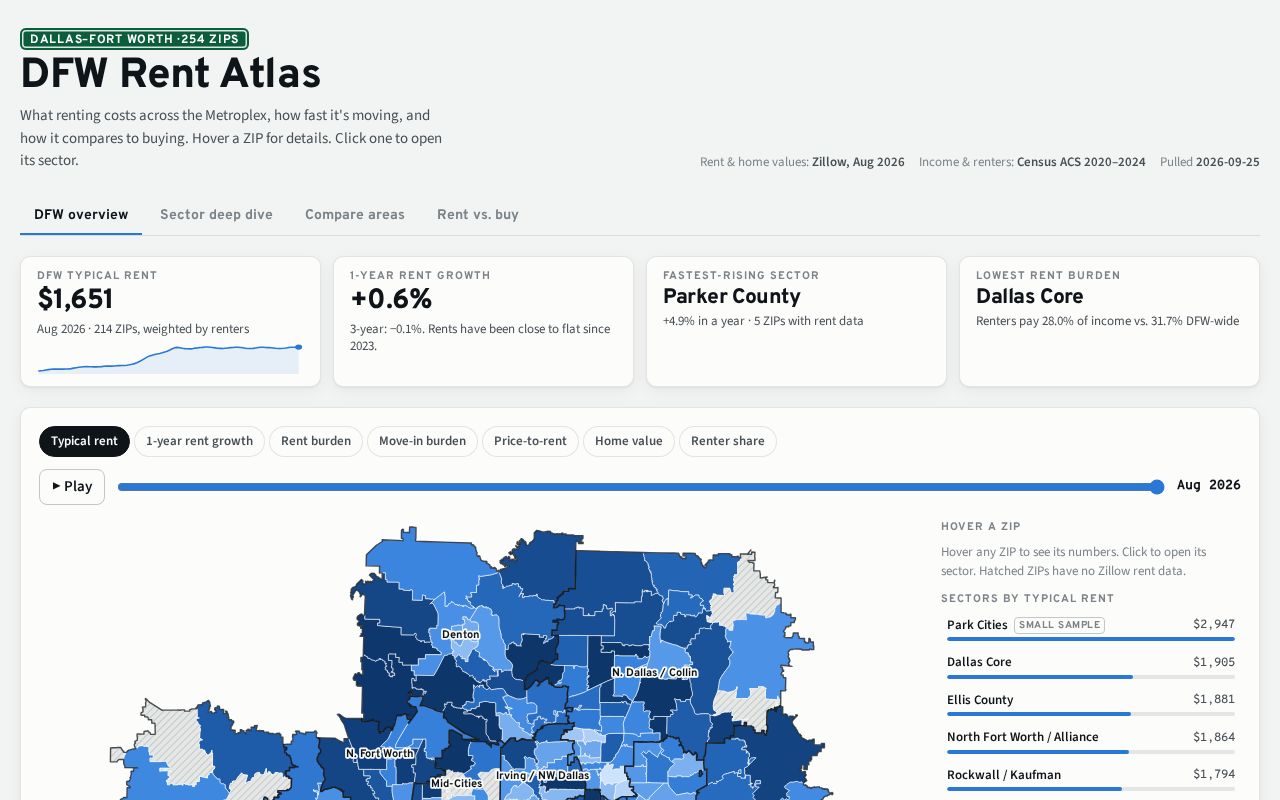Click the DFW Rent Atlas heading

coord(170,74)
